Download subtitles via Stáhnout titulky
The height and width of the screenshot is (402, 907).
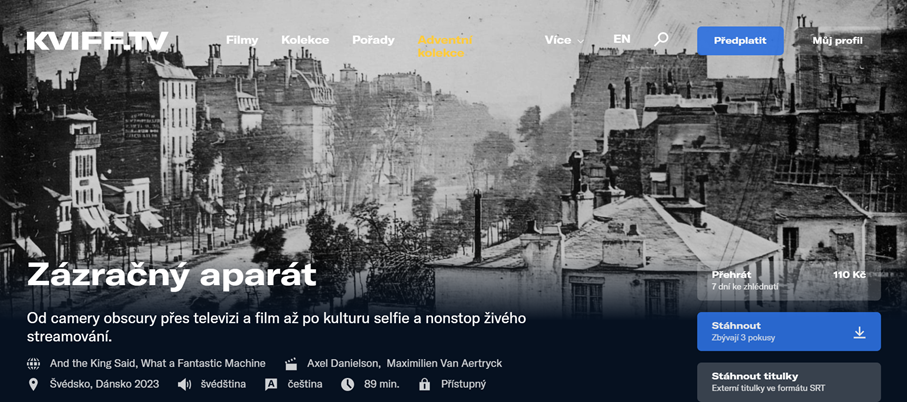(x=788, y=382)
